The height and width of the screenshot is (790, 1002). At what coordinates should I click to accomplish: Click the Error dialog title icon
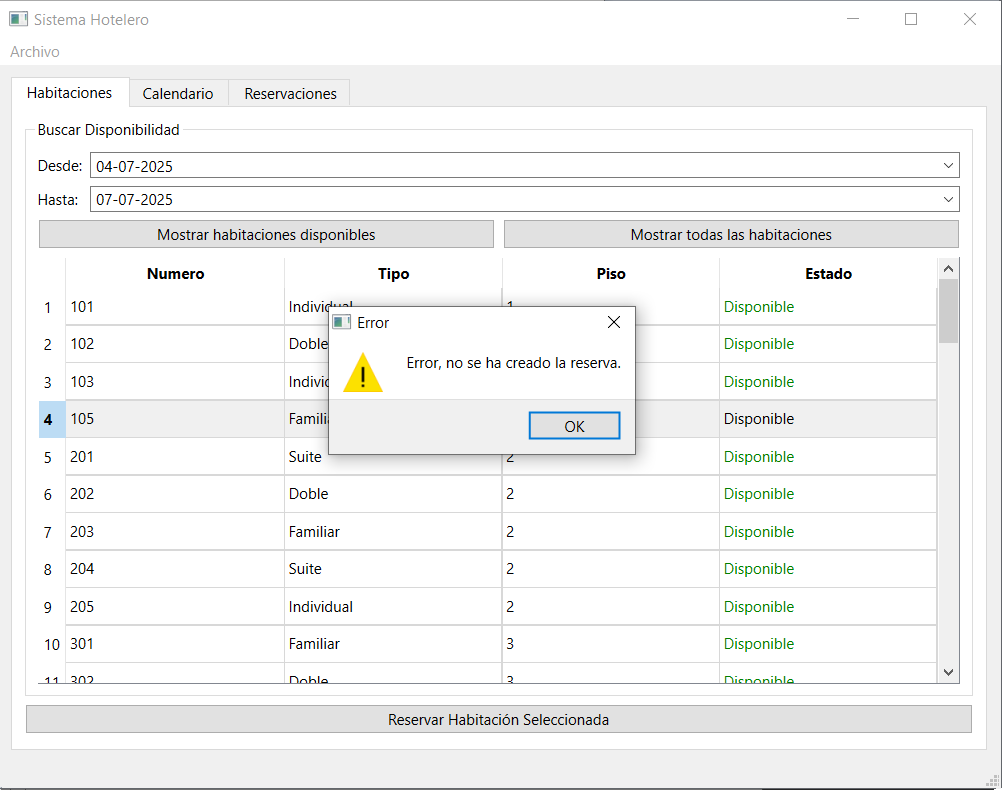pyautogui.click(x=342, y=322)
